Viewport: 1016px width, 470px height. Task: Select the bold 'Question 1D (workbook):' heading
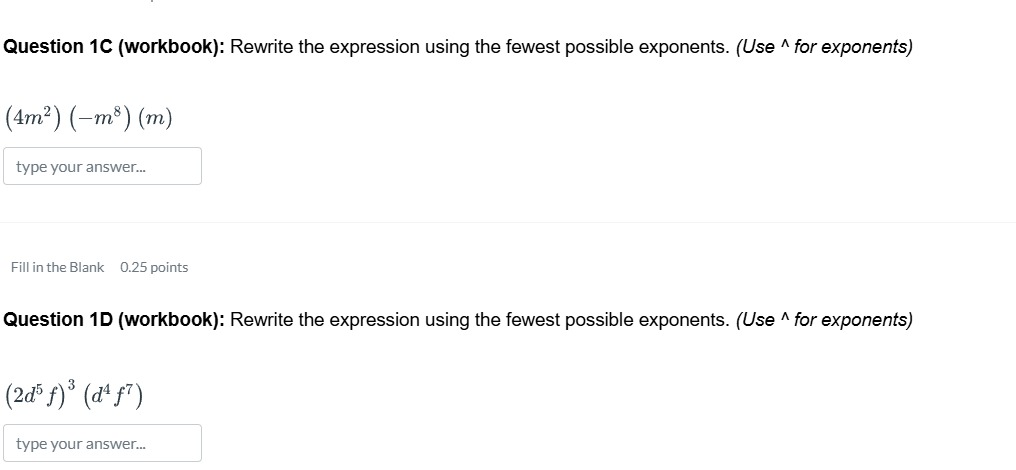pyautogui.click(x=114, y=320)
